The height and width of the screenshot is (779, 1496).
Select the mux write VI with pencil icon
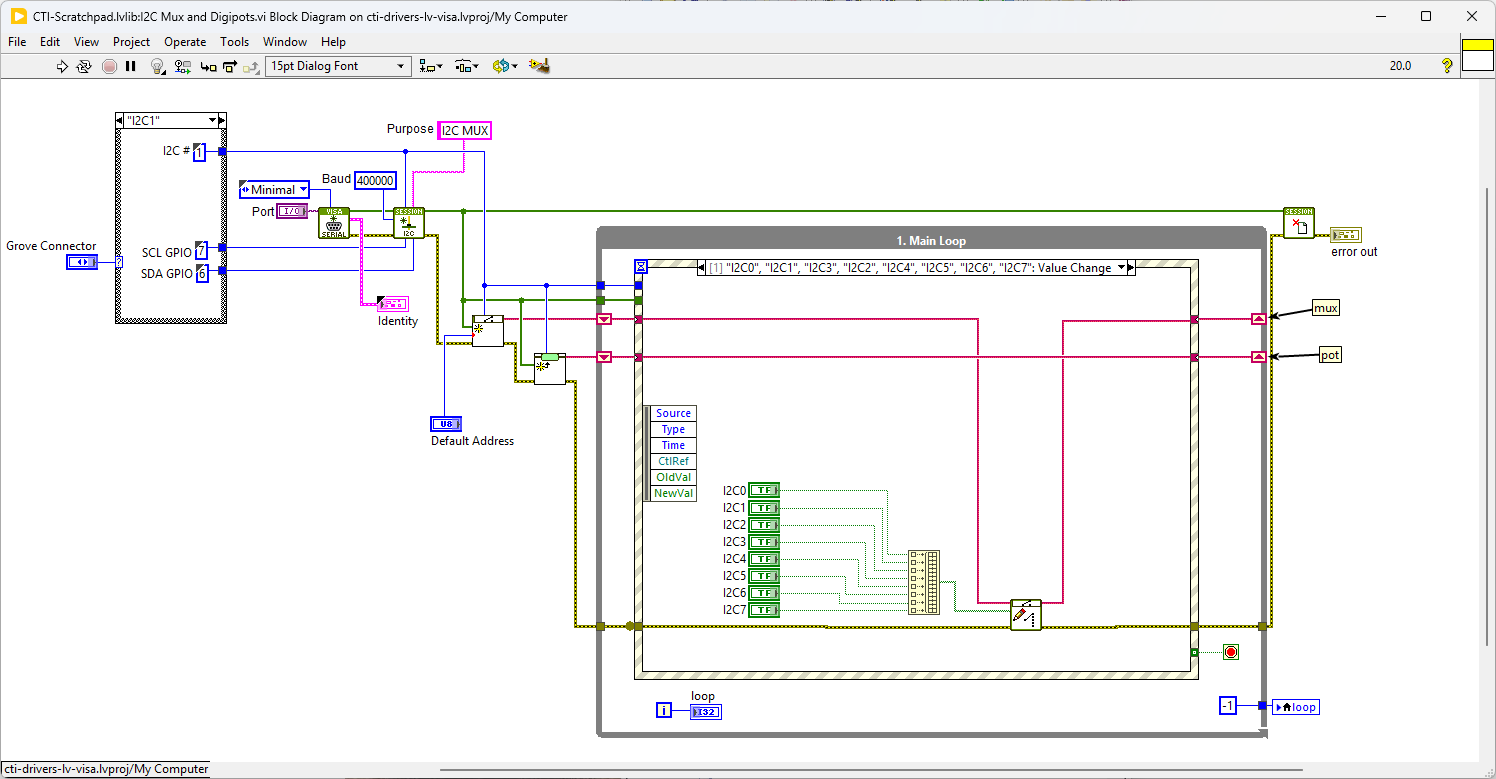click(1026, 615)
